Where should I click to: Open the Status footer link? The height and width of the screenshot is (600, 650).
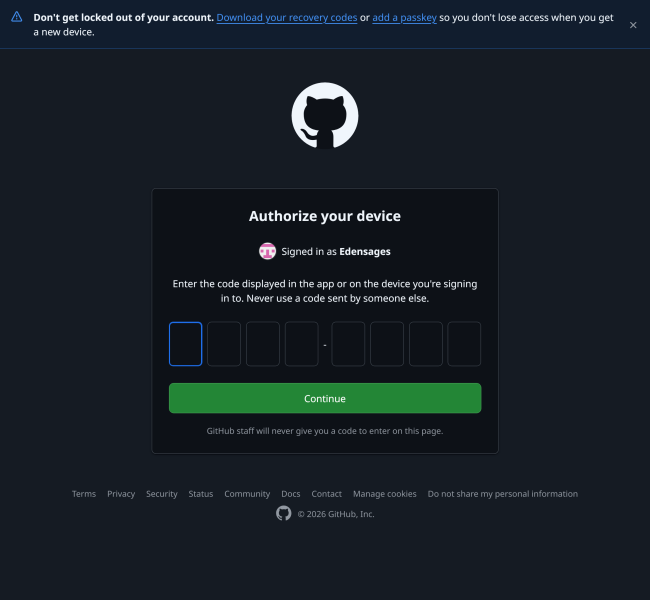pyautogui.click(x=201, y=494)
